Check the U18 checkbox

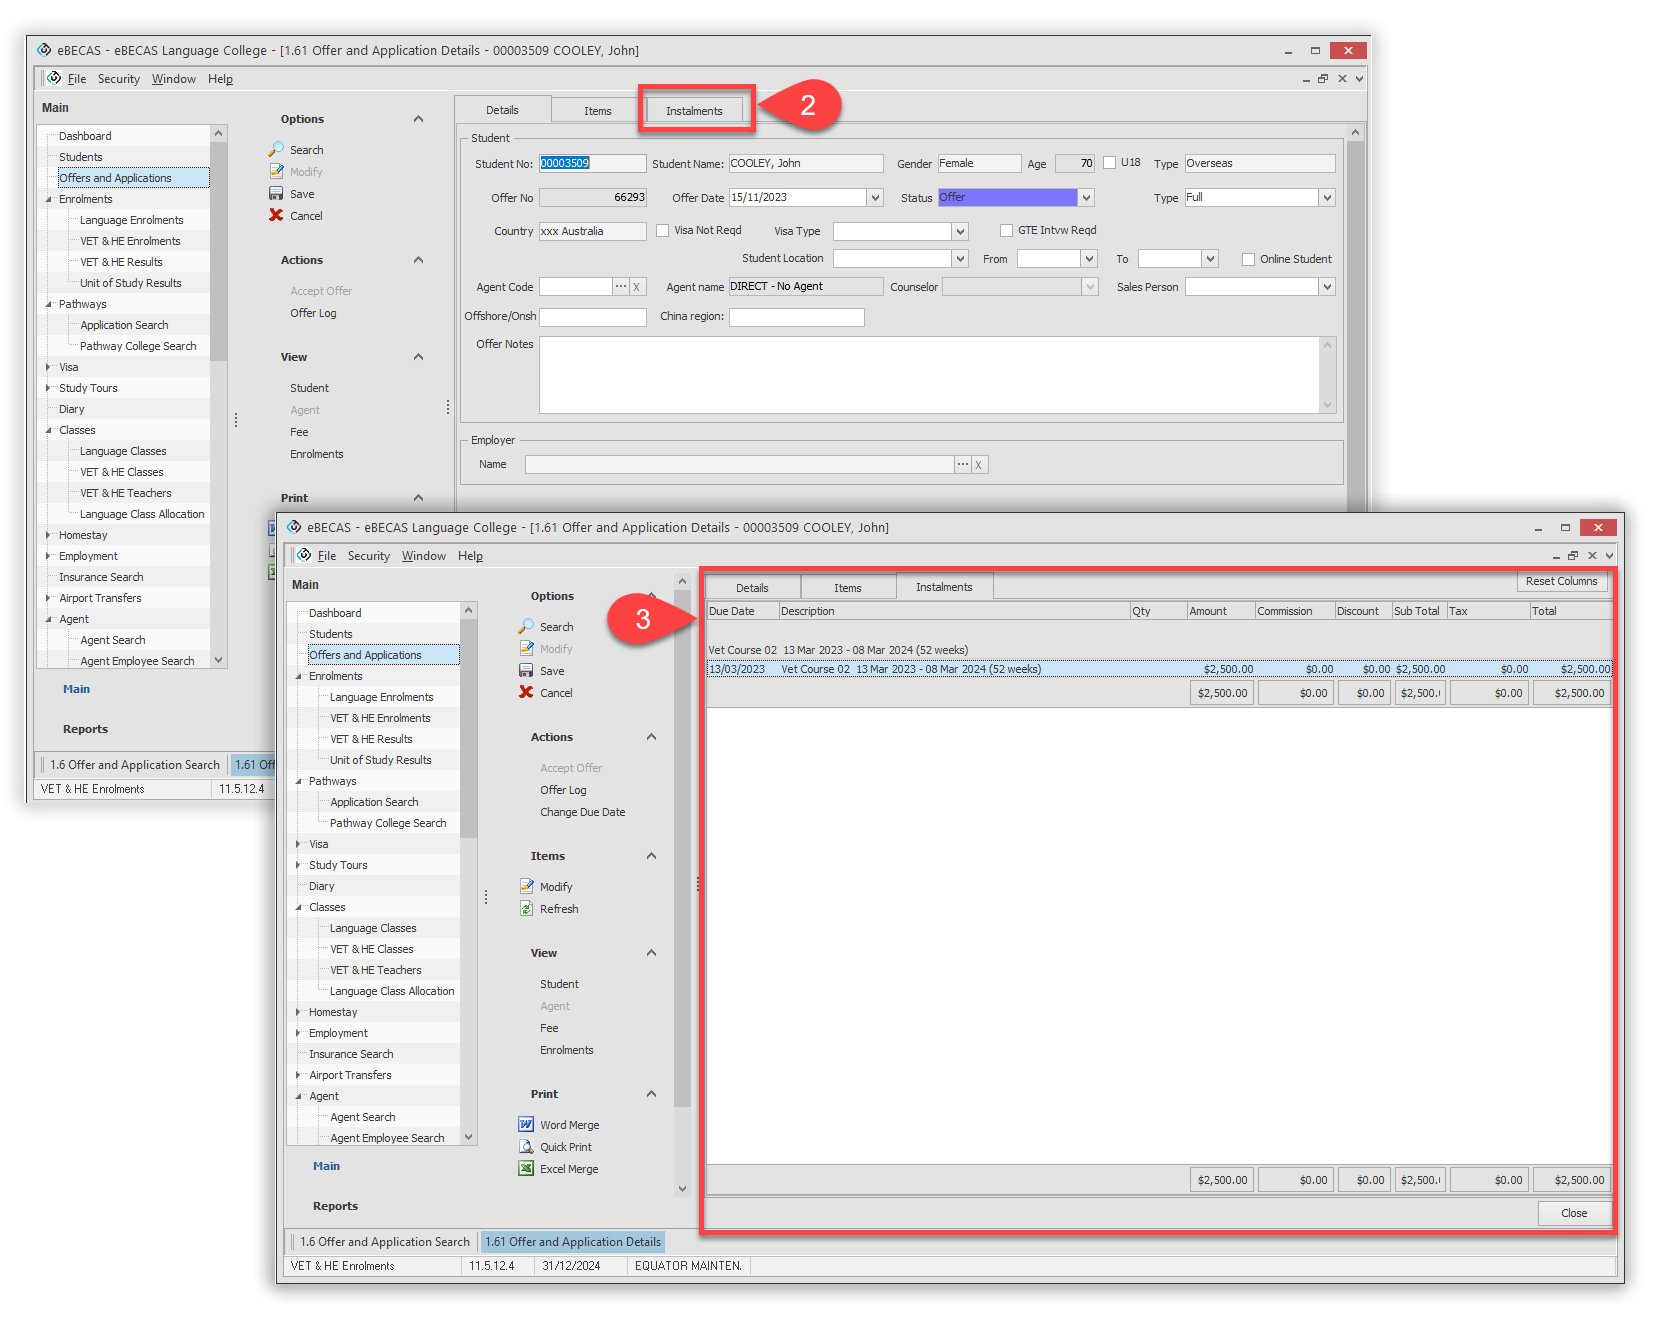[1109, 163]
